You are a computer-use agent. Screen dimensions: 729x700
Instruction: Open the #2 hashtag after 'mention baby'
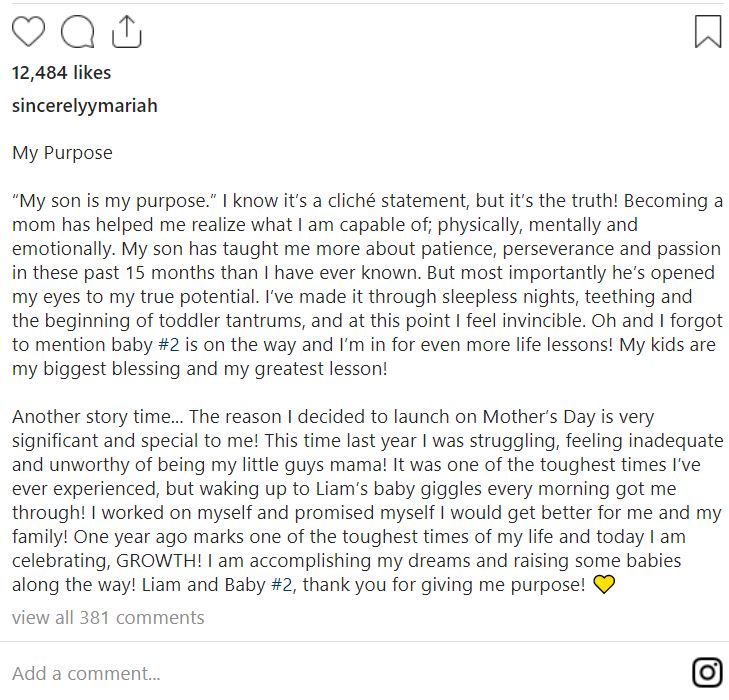pyautogui.click(x=169, y=345)
